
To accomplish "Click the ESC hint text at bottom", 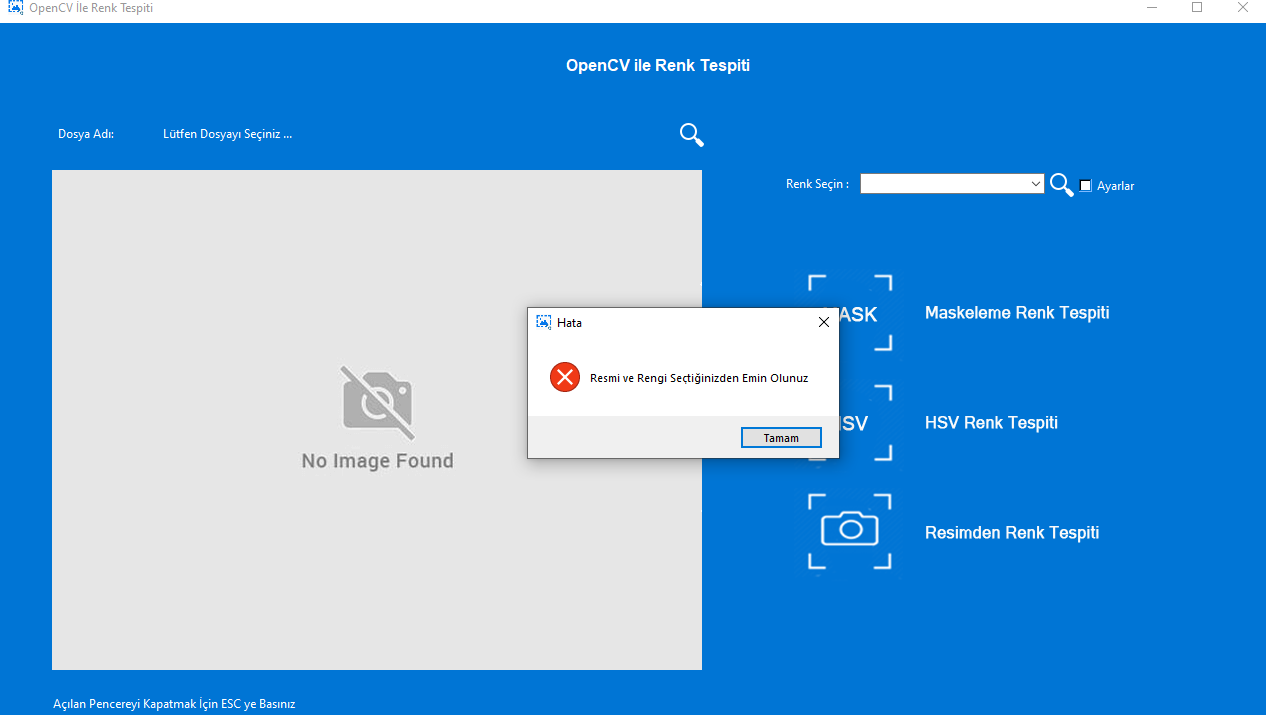I will point(174,704).
